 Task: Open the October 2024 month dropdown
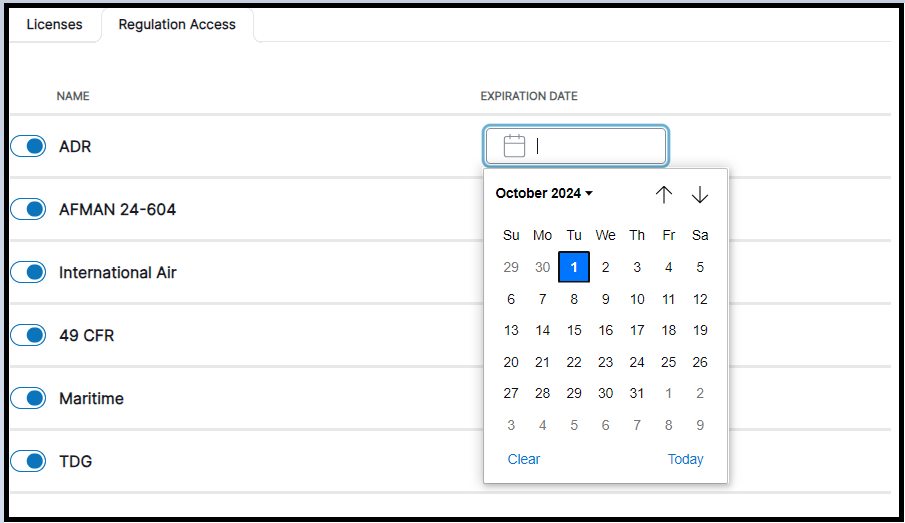(544, 194)
